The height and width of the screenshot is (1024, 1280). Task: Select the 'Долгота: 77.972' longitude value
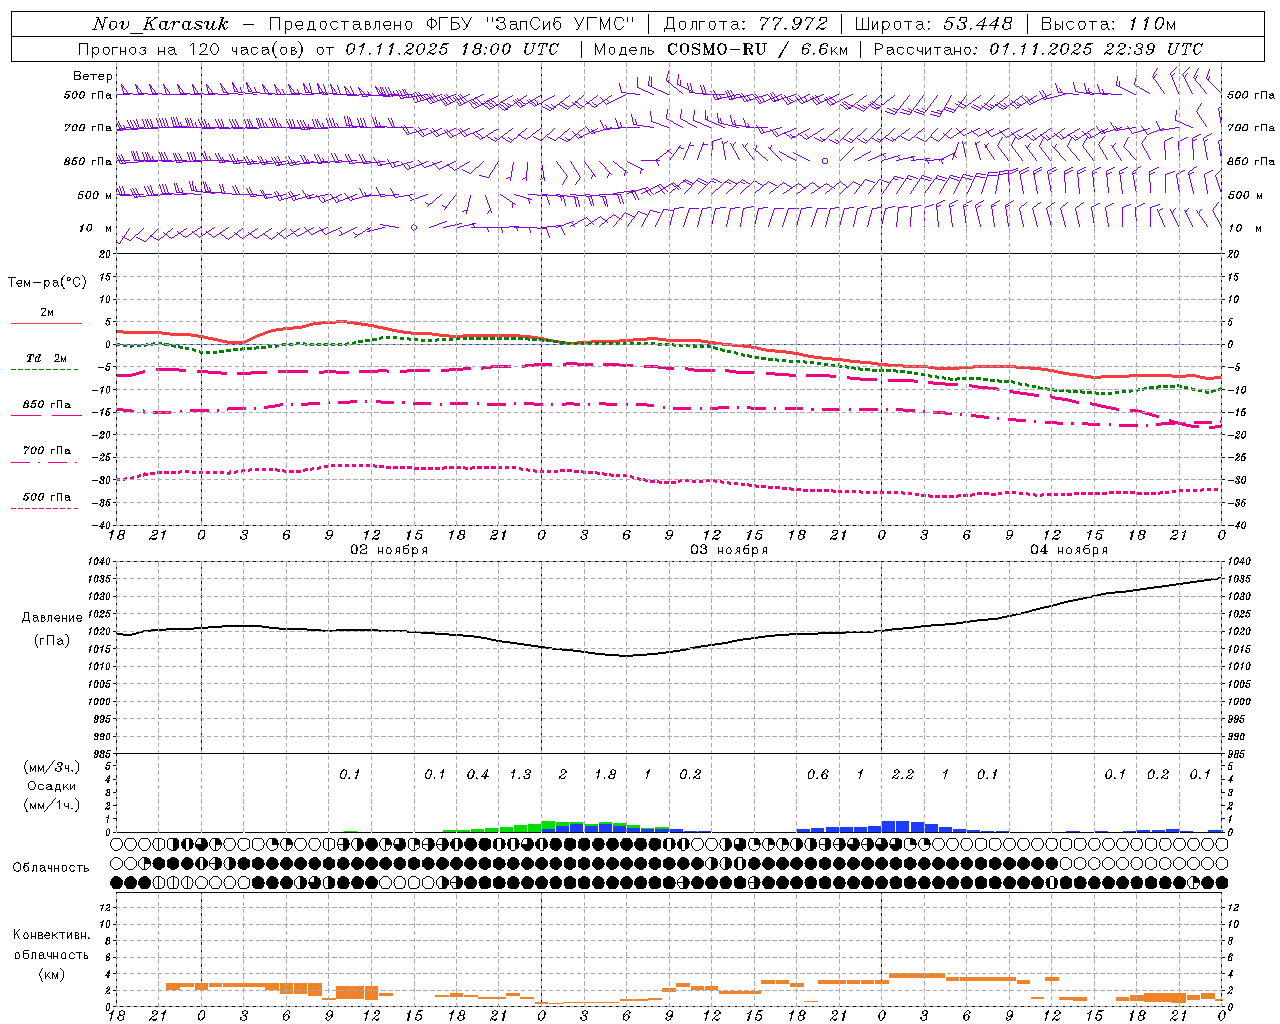[746, 24]
